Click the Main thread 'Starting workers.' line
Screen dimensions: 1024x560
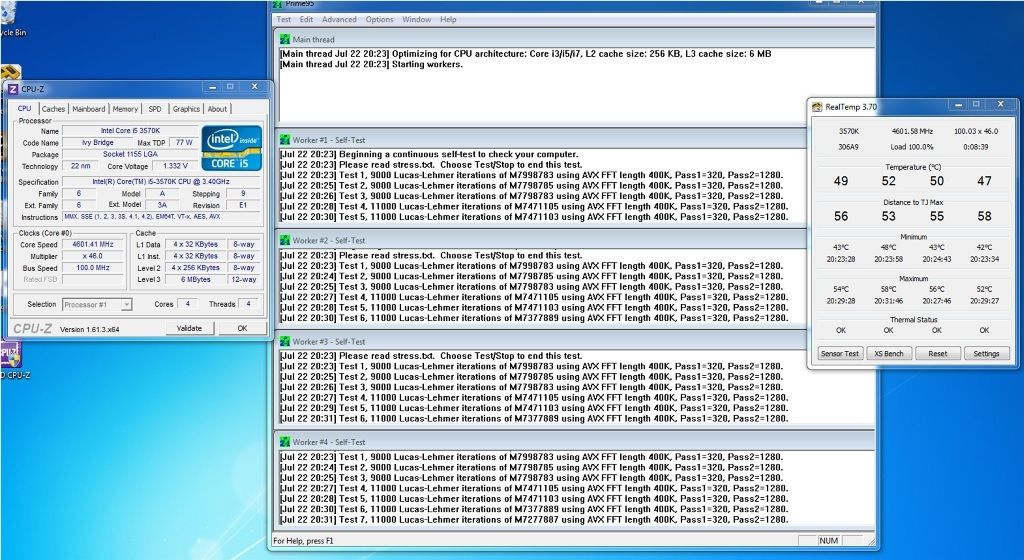(x=371, y=64)
